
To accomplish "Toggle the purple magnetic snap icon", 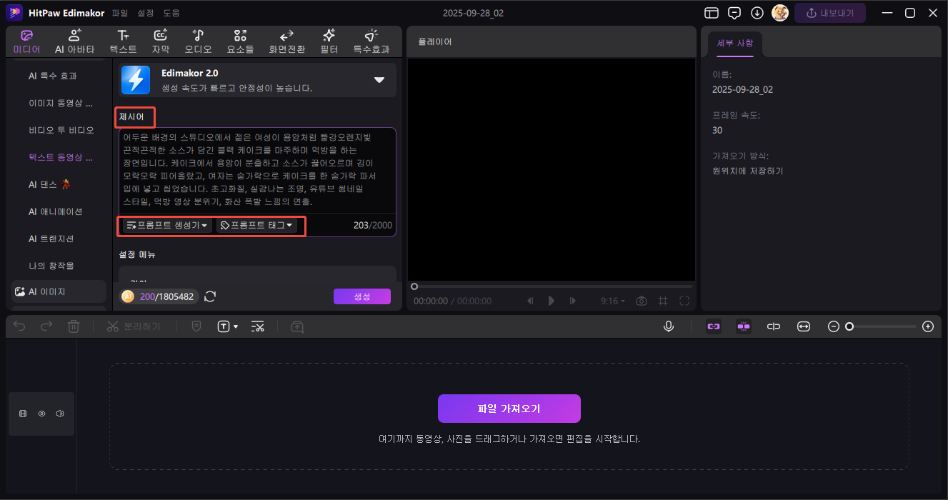I will tap(744, 326).
